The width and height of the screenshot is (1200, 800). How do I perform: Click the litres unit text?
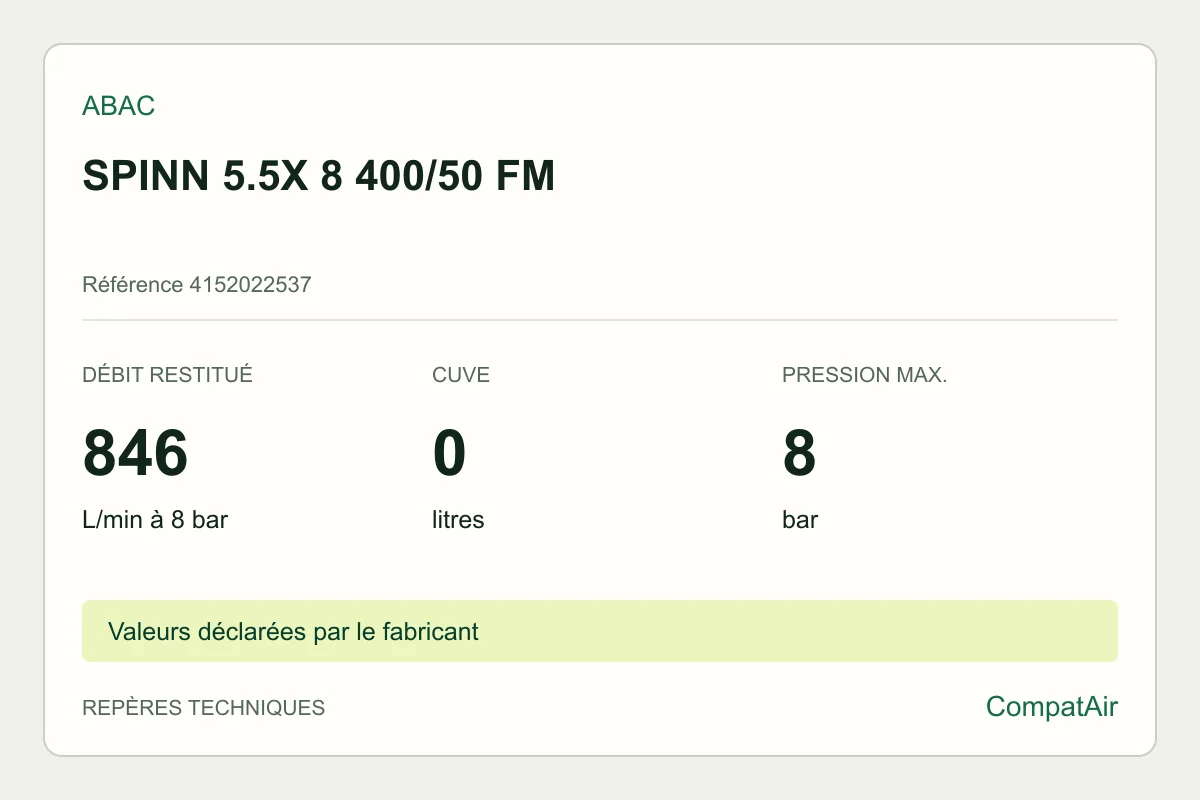click(458, 520)
